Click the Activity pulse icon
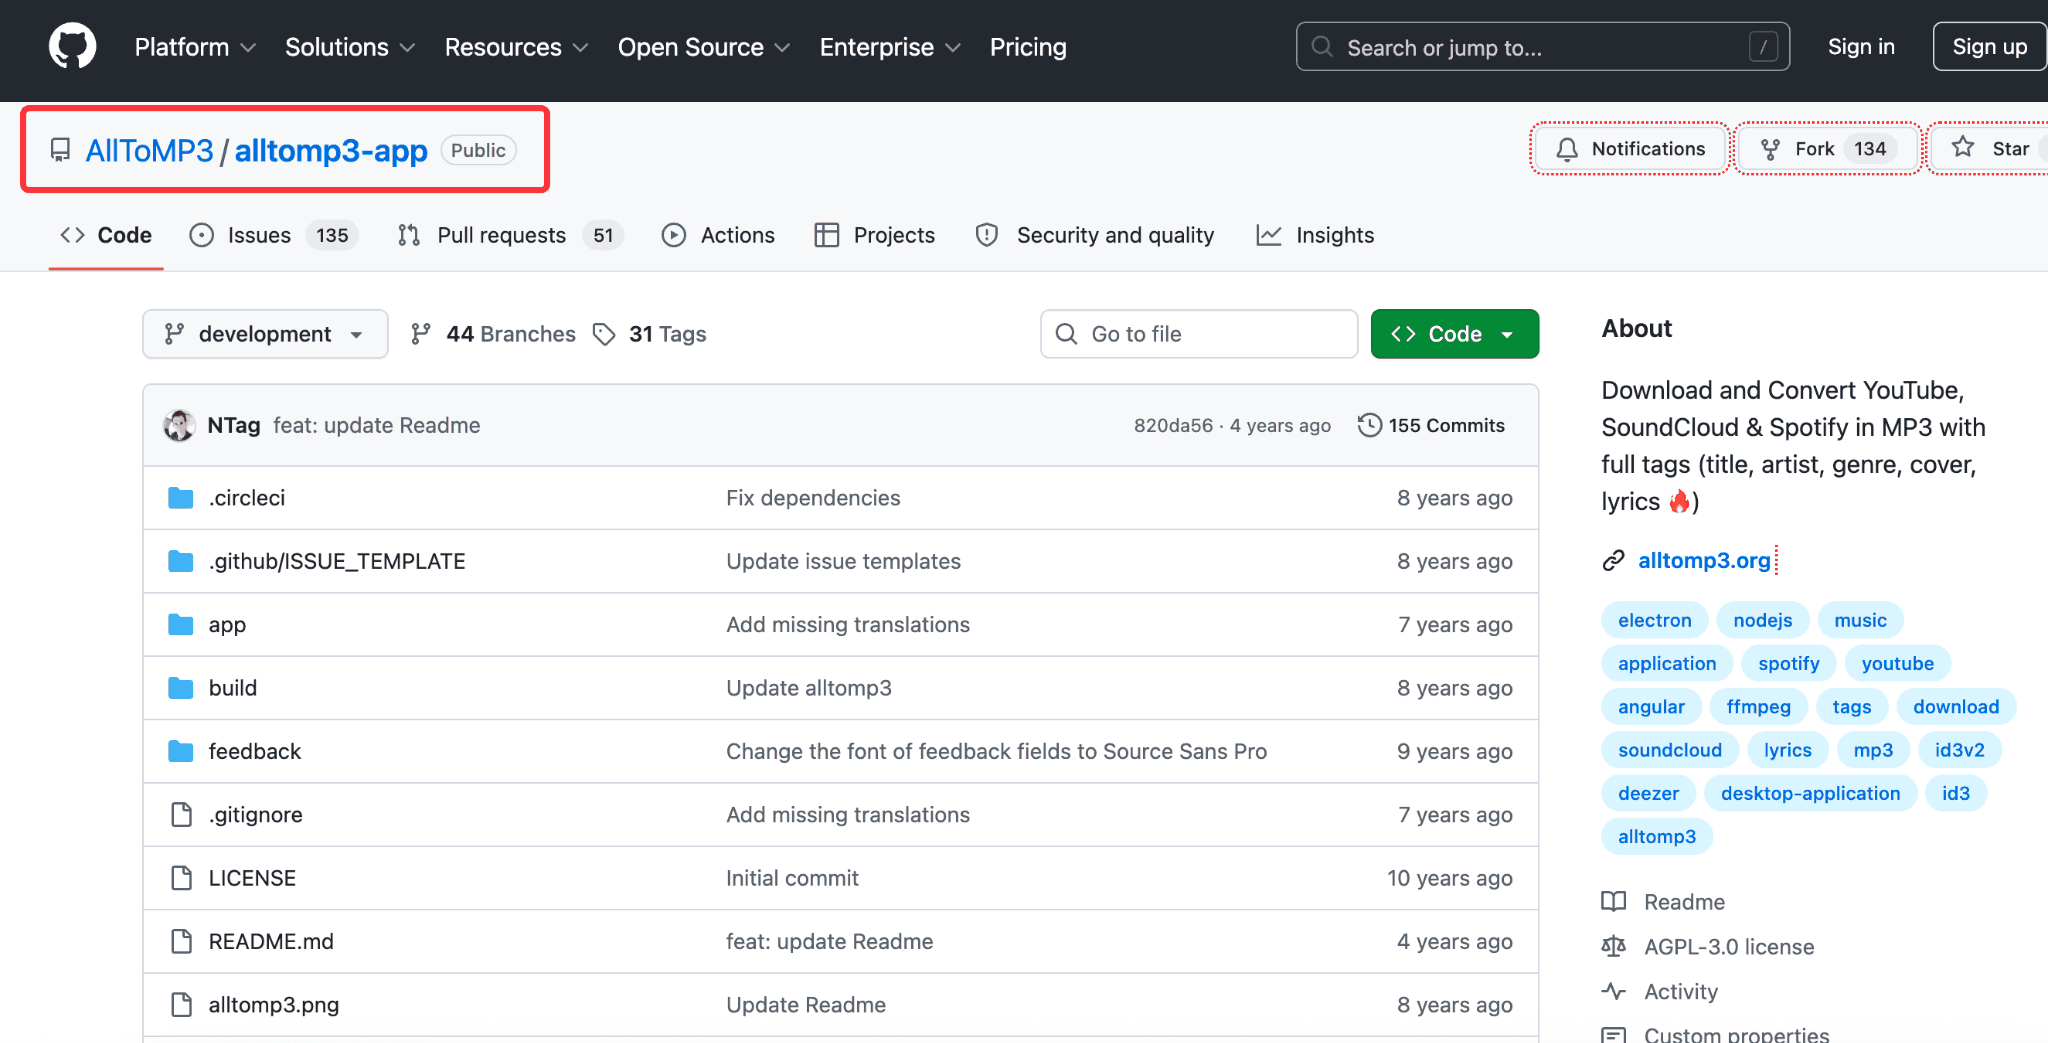This screenshot has width=2048, height=1043. point(1613,991)
